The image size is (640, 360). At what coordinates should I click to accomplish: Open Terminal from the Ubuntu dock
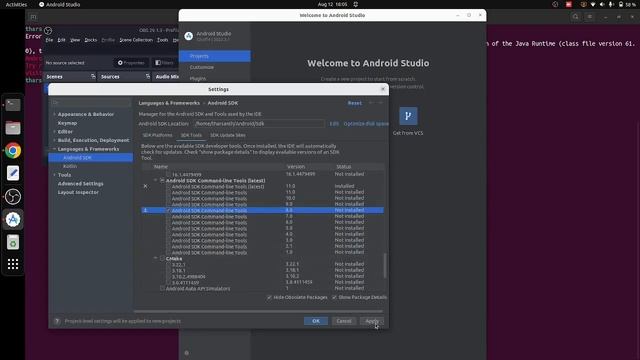tap(13, 105)
